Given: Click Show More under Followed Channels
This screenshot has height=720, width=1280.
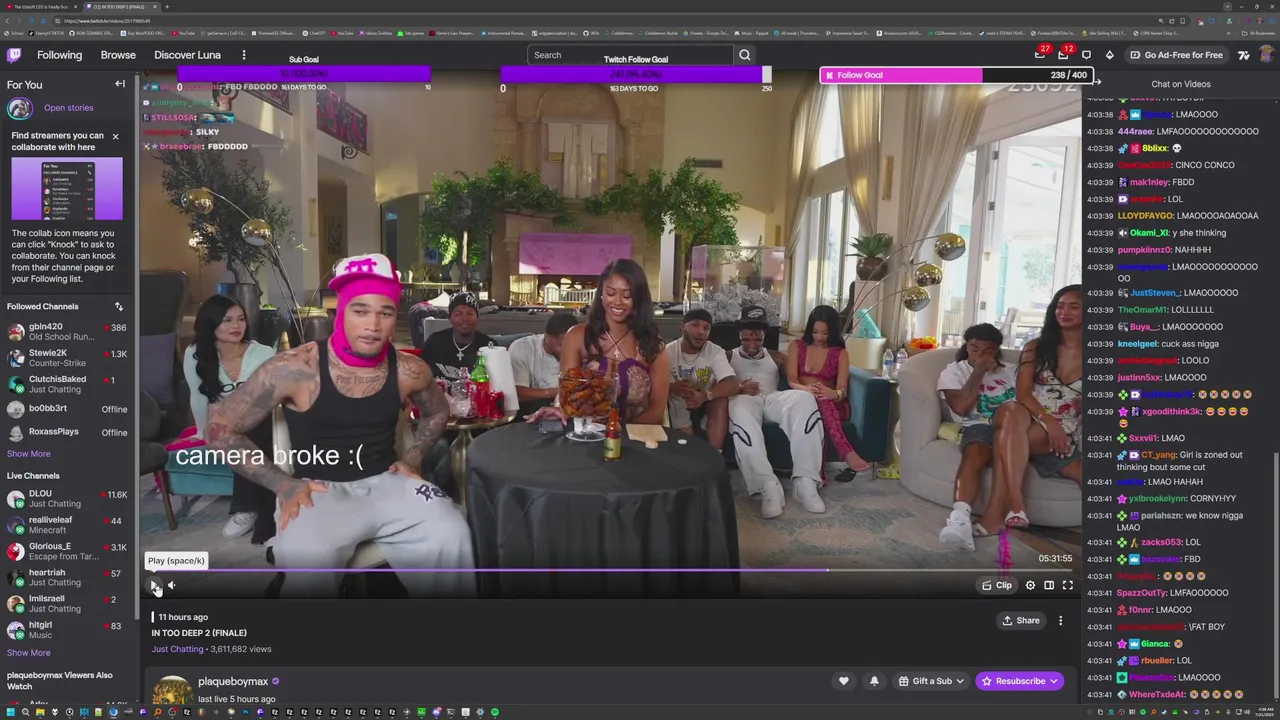Looking at the screenshot, I should click(28, 454).
